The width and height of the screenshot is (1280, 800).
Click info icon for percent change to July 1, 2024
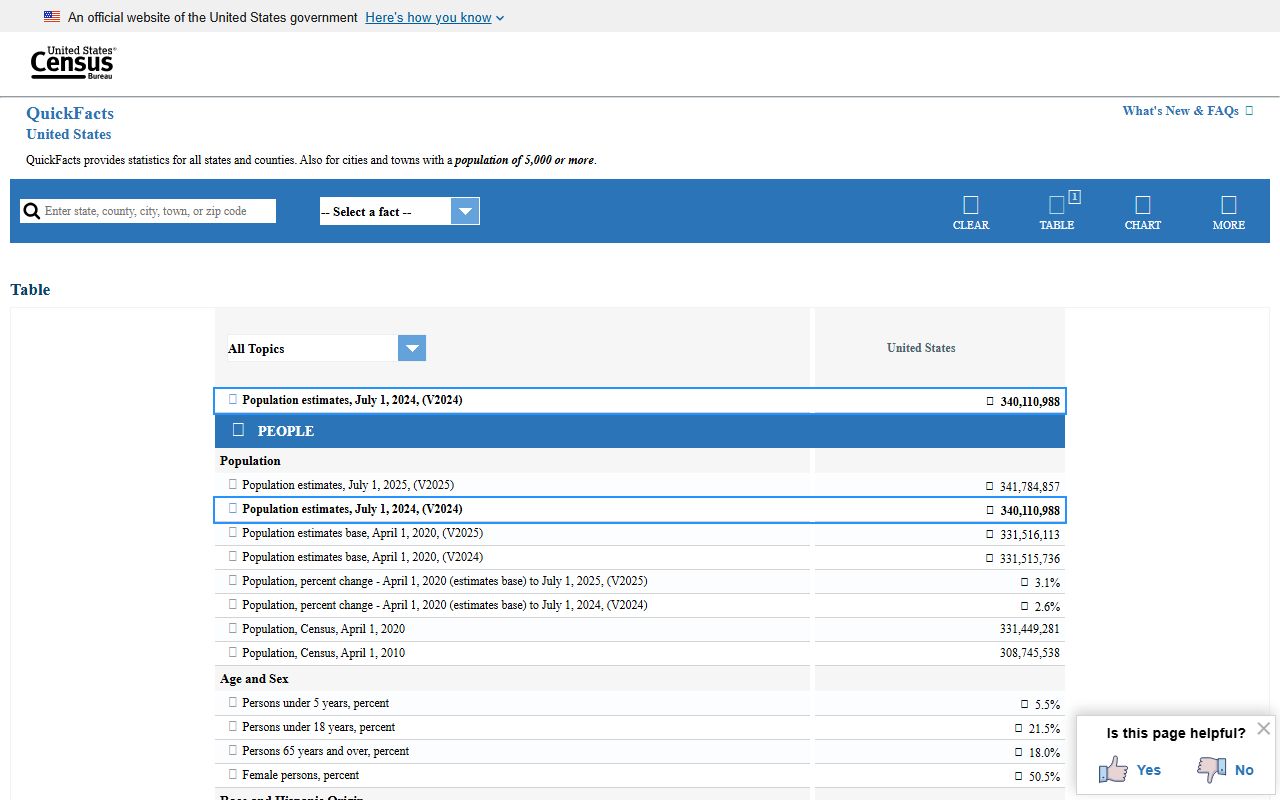(x=233, y=604)
